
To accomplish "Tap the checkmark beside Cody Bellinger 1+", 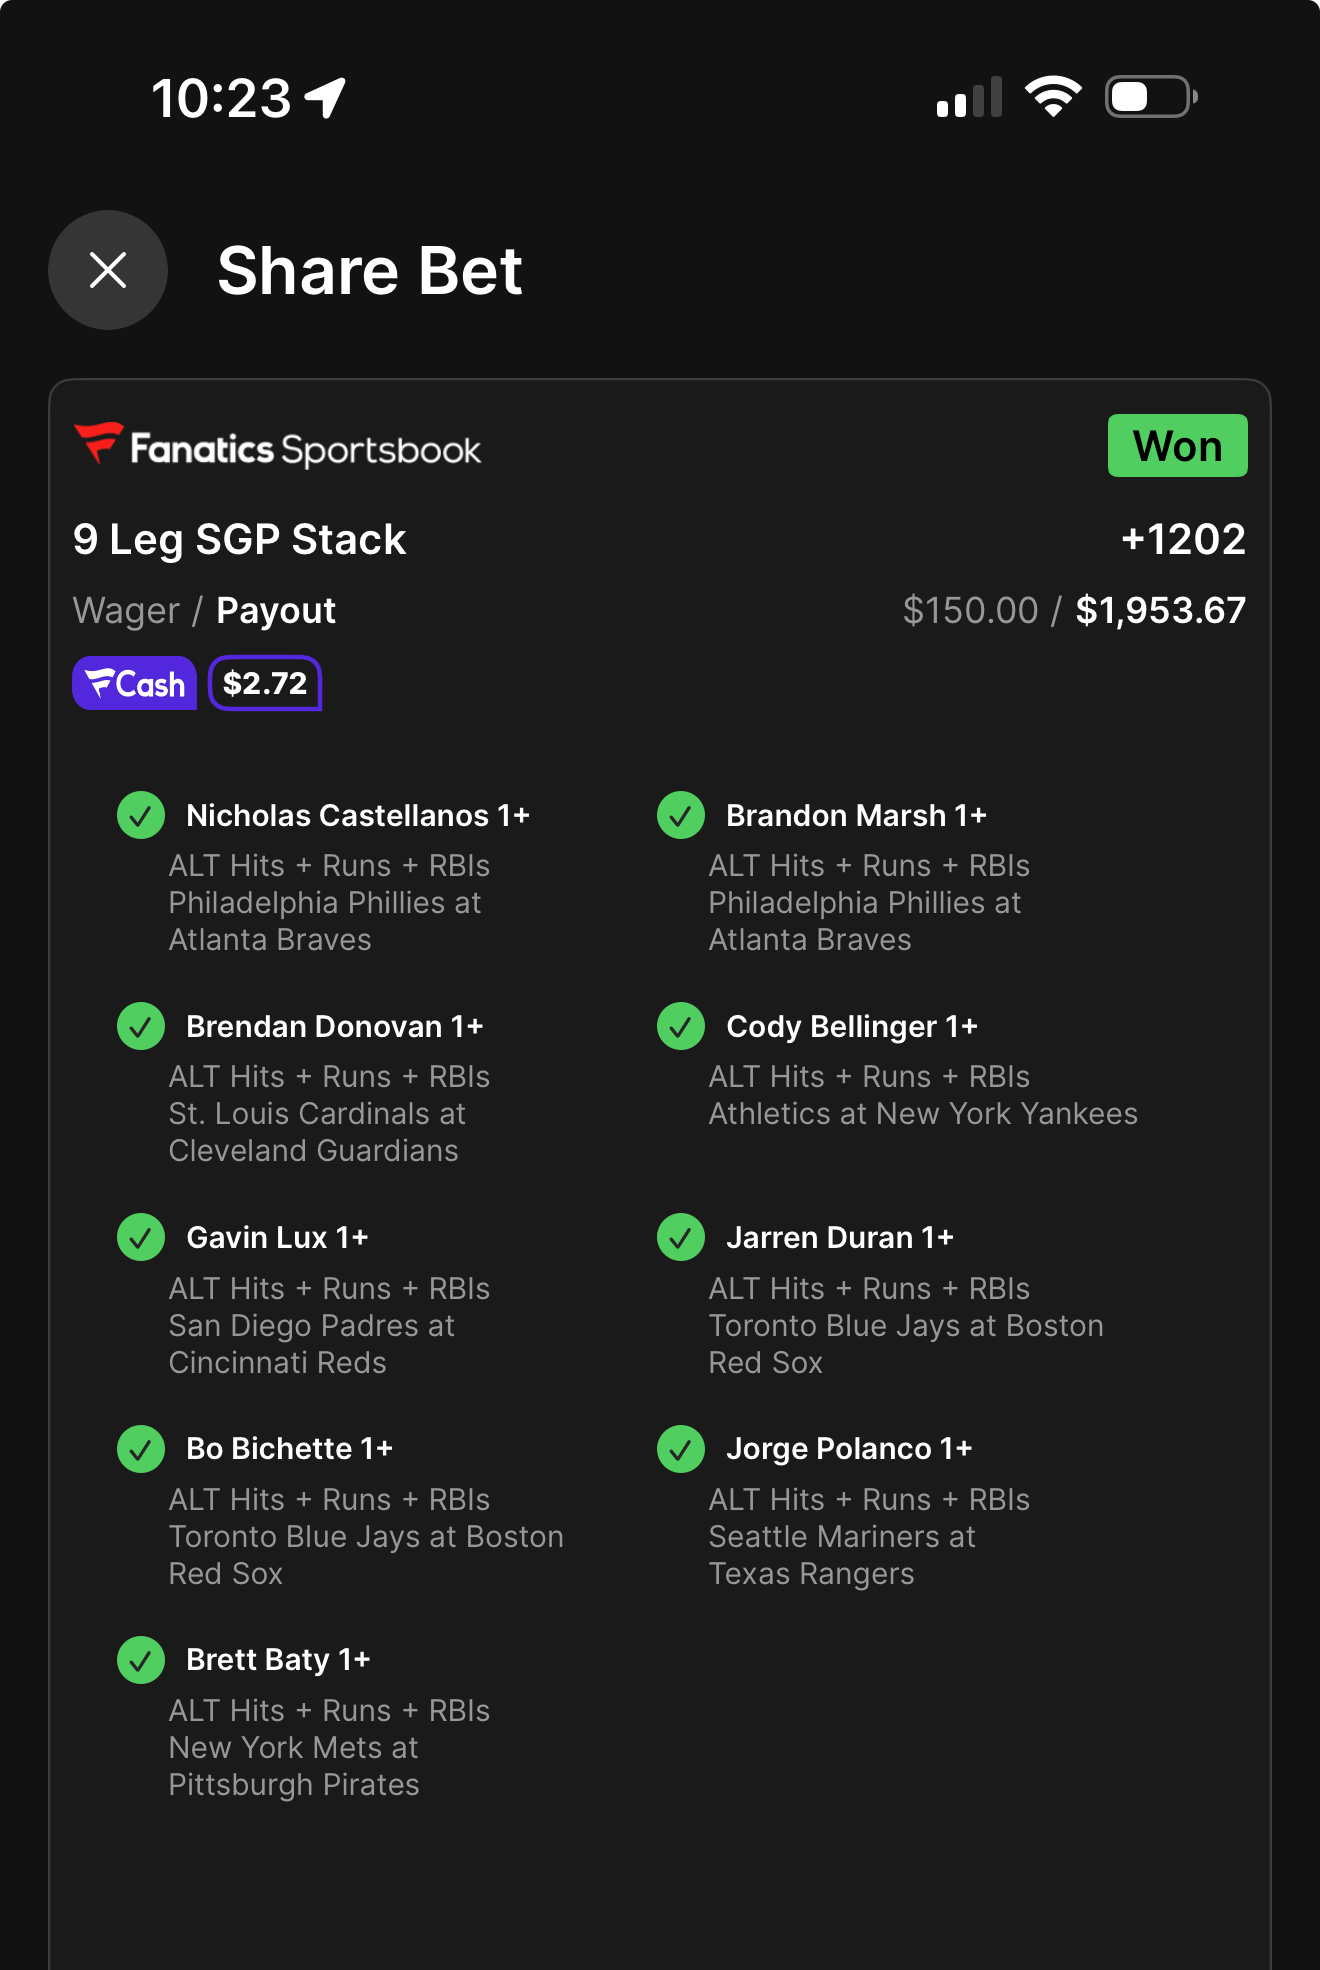I will coord(681,1026).
